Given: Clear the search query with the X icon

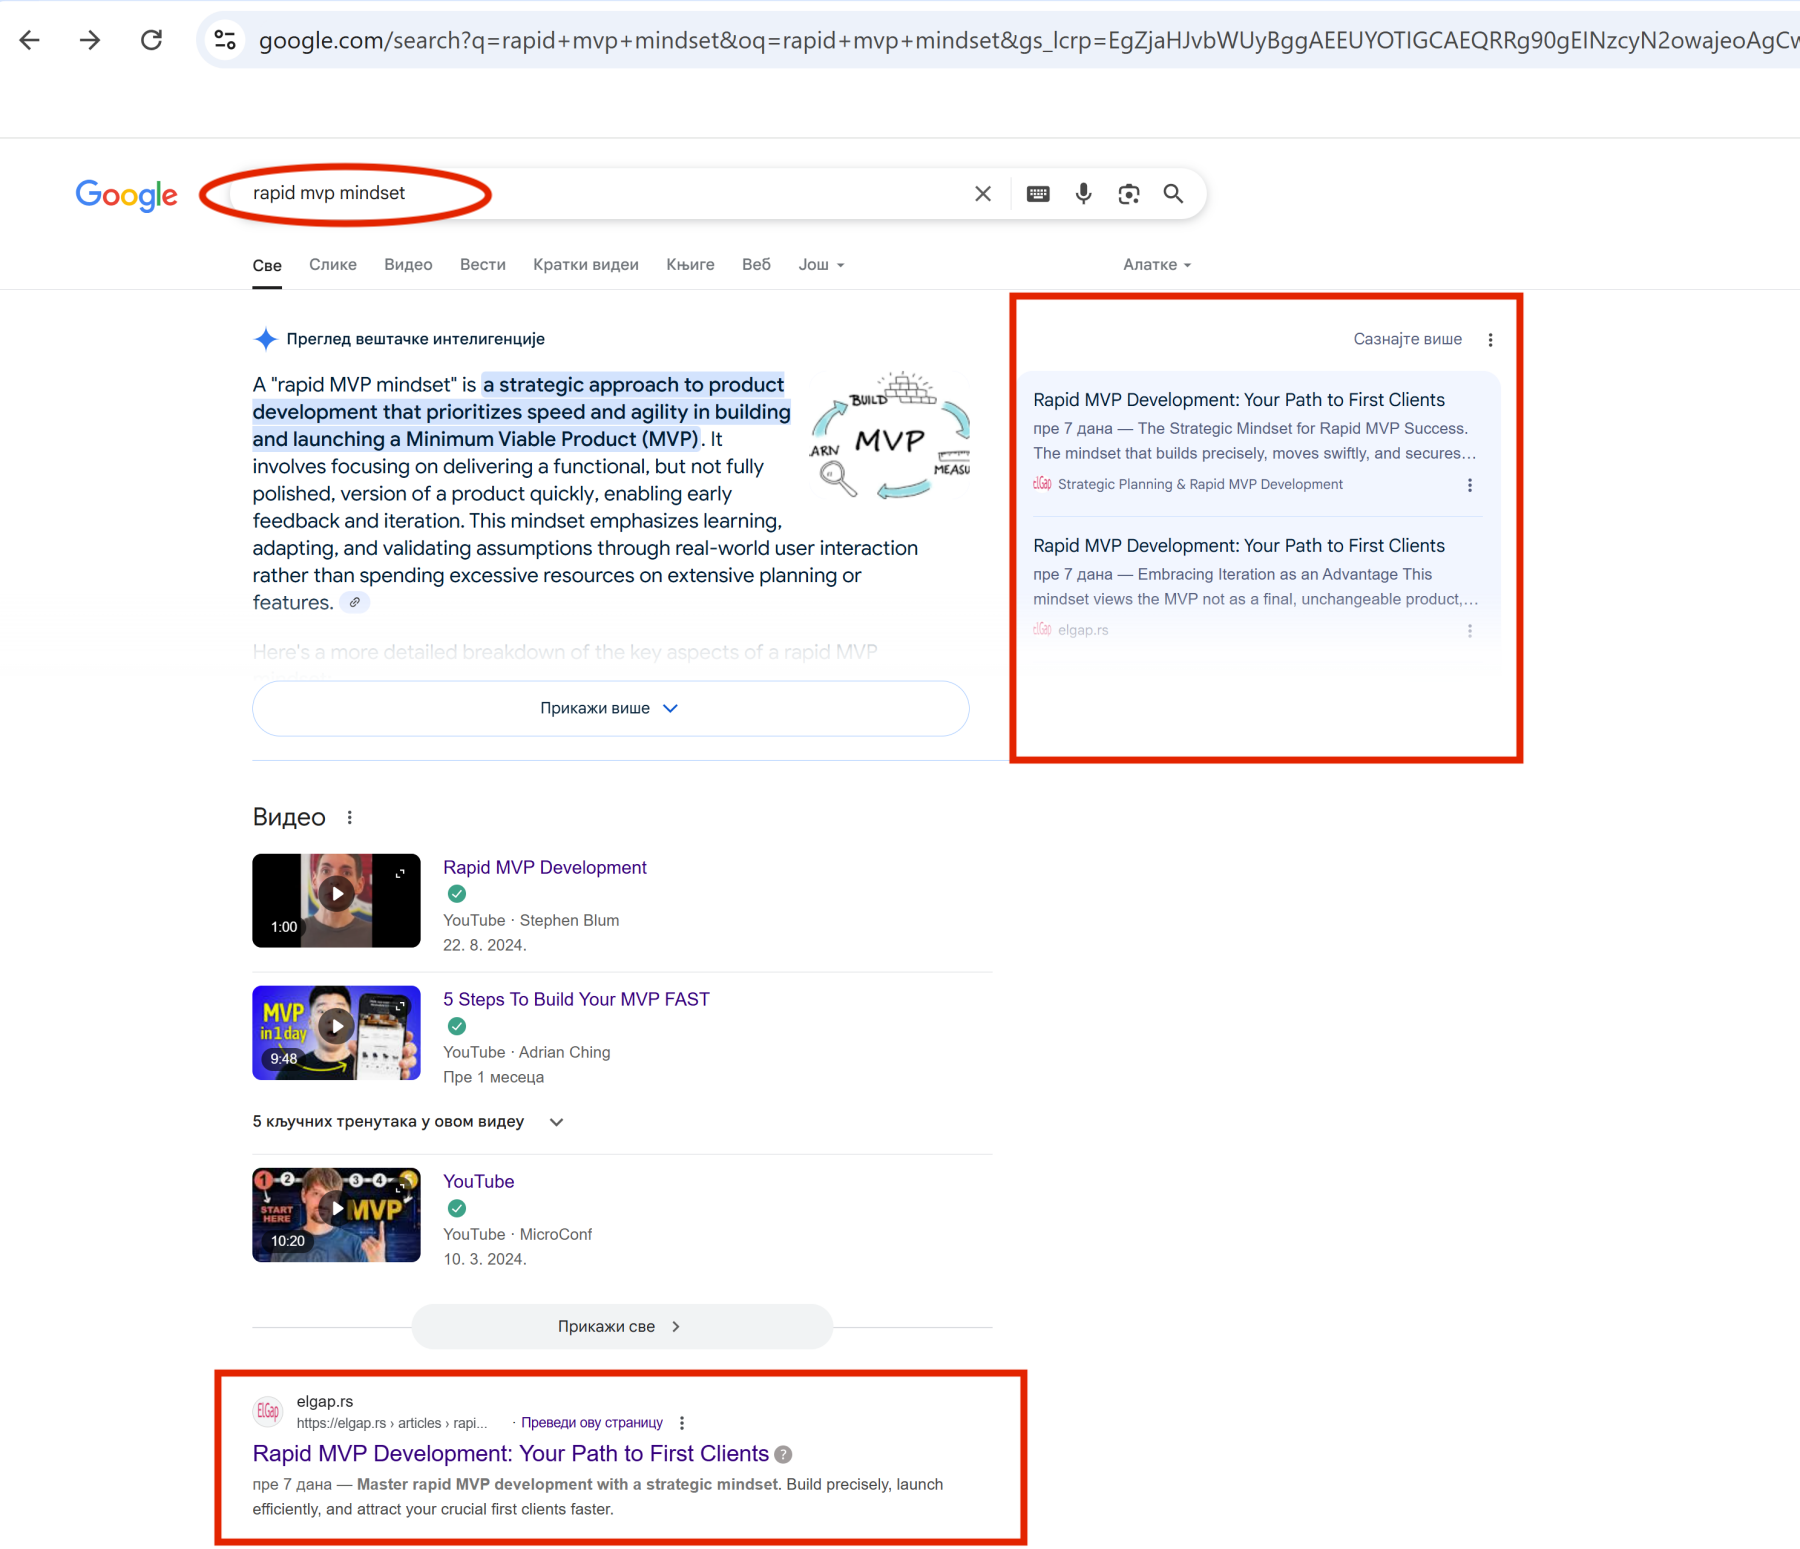Looking at the screenshot, I should (x=982, y=194).
